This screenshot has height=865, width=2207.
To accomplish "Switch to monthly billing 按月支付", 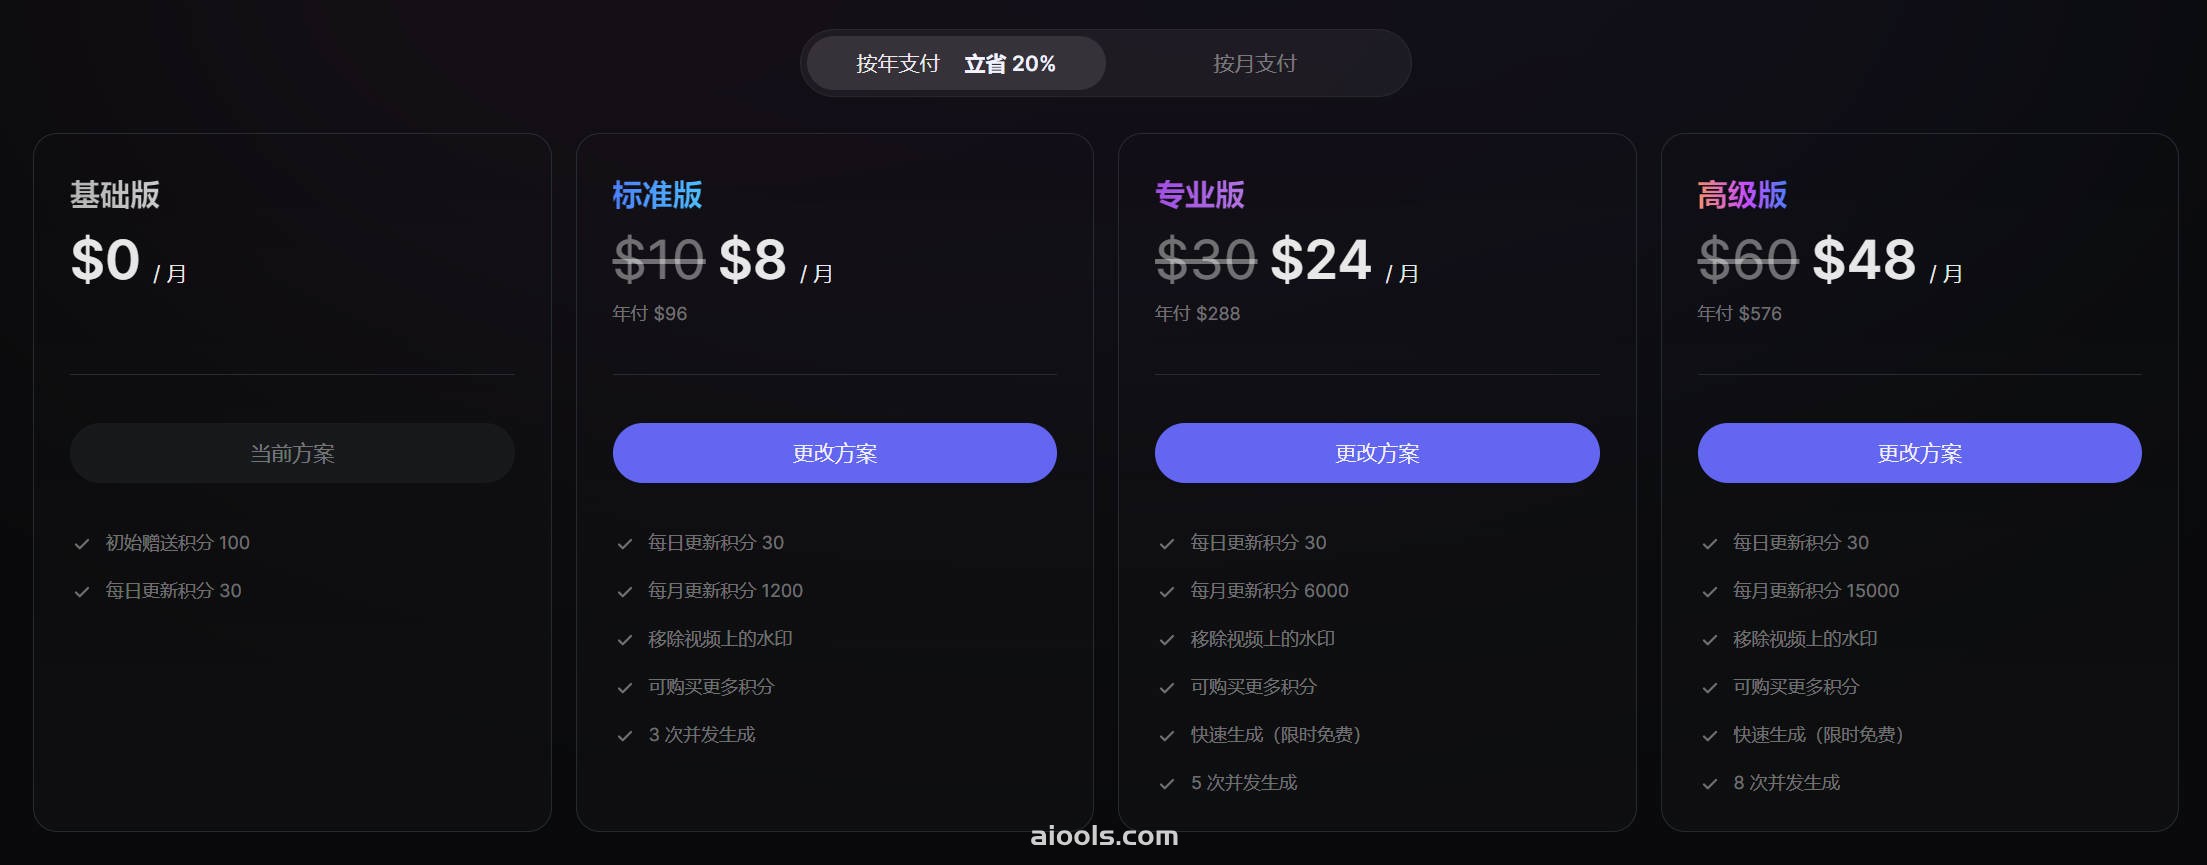I will click(x=1254, y=63).
